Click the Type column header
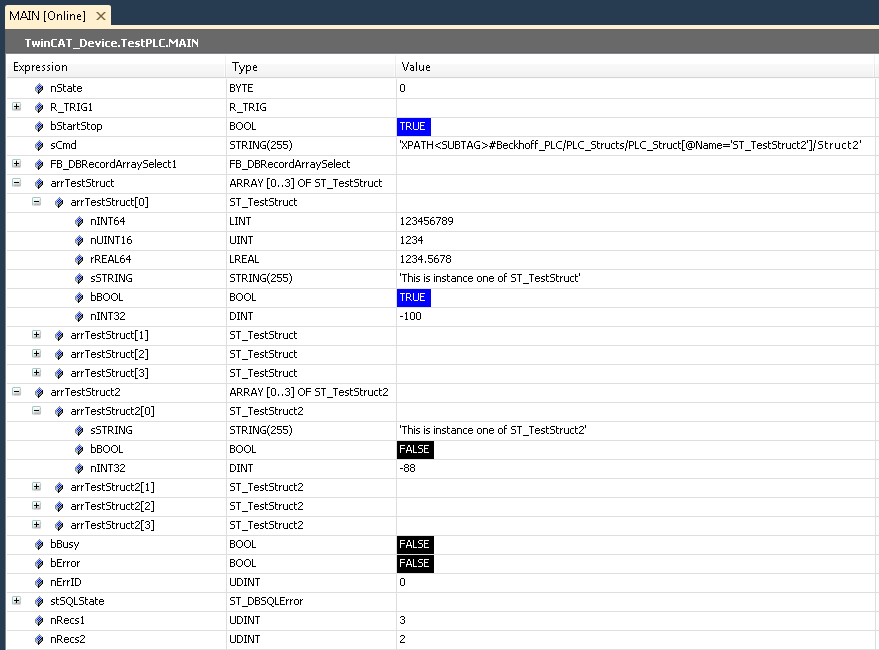The image size is (879, 650). pos(311,67)
